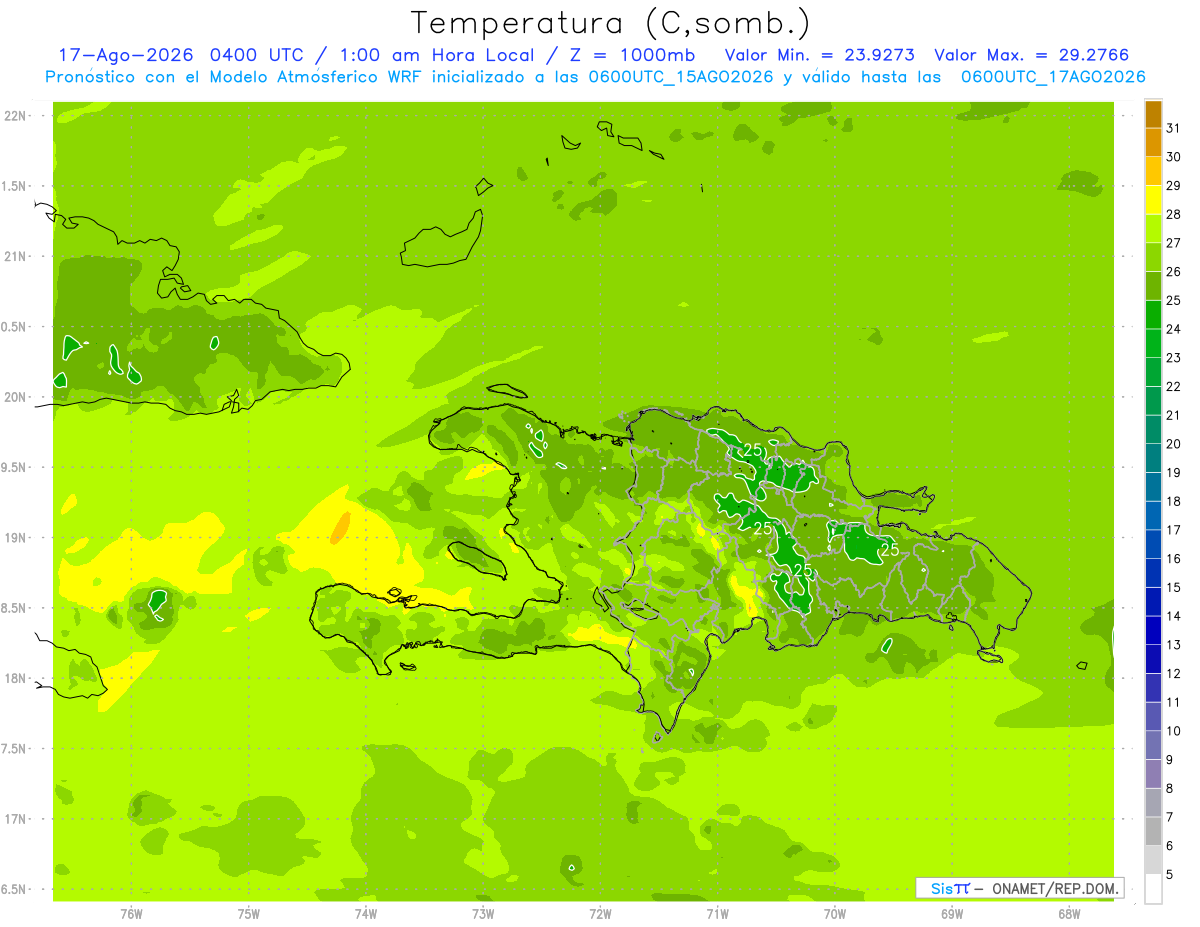
Task: Click the legend number '15'
Action: click(x=1174, y=588)
